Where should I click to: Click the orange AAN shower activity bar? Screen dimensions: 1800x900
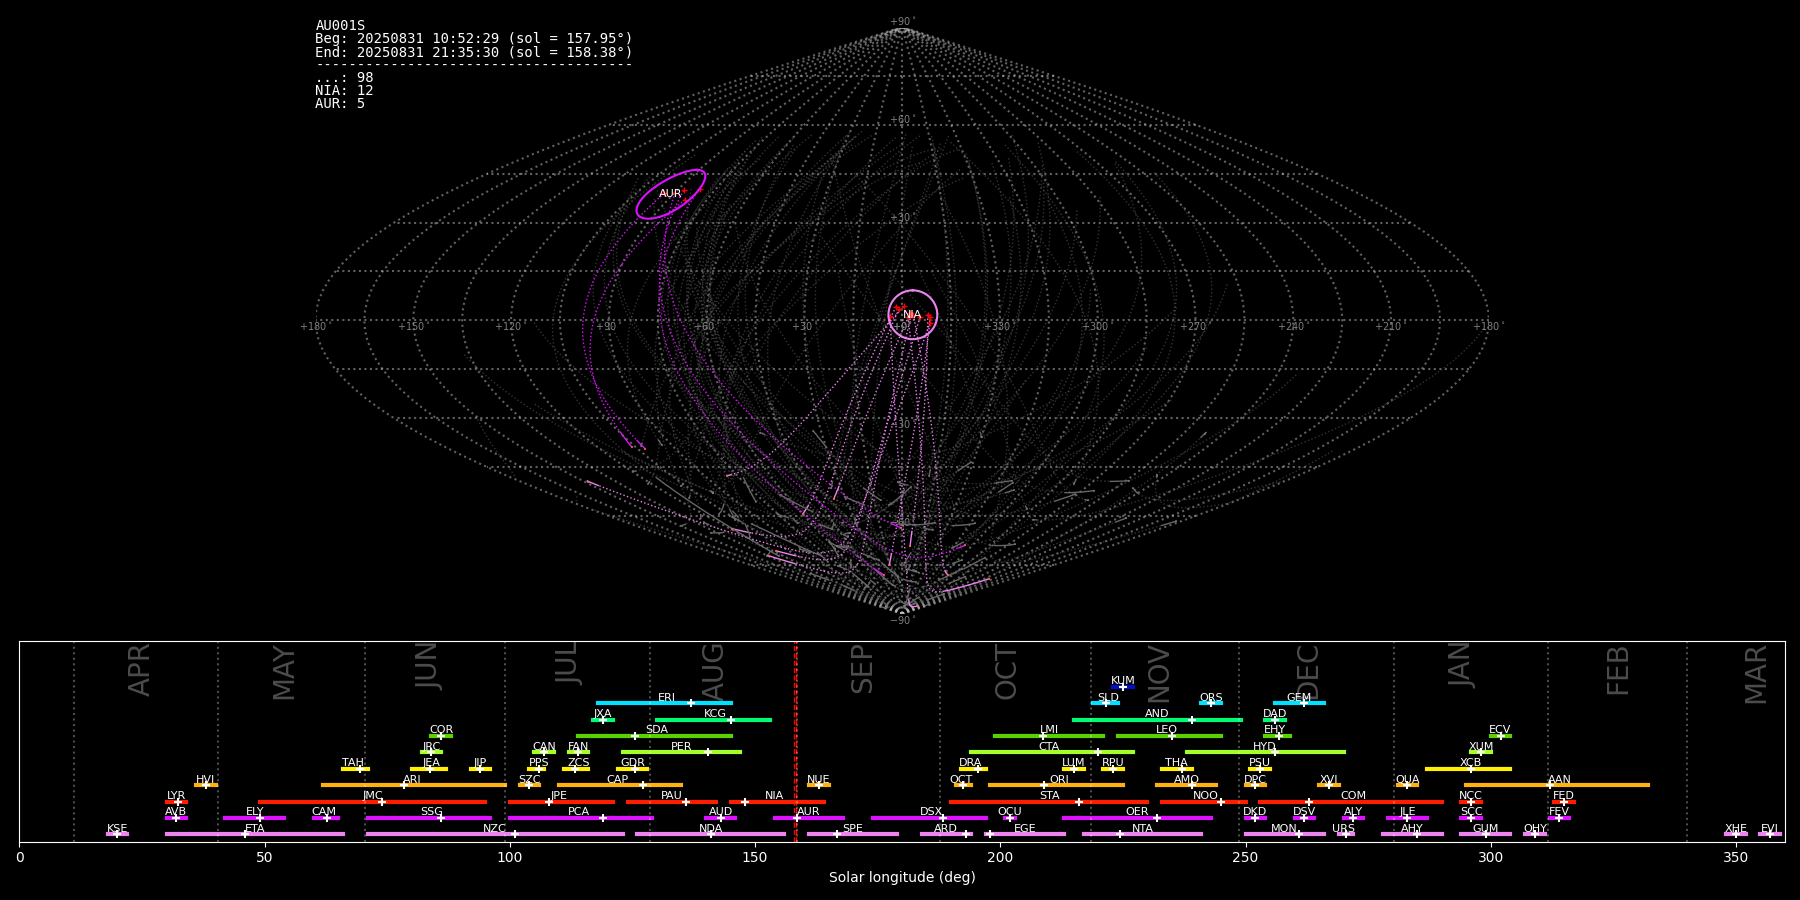tap(1600, 785)
